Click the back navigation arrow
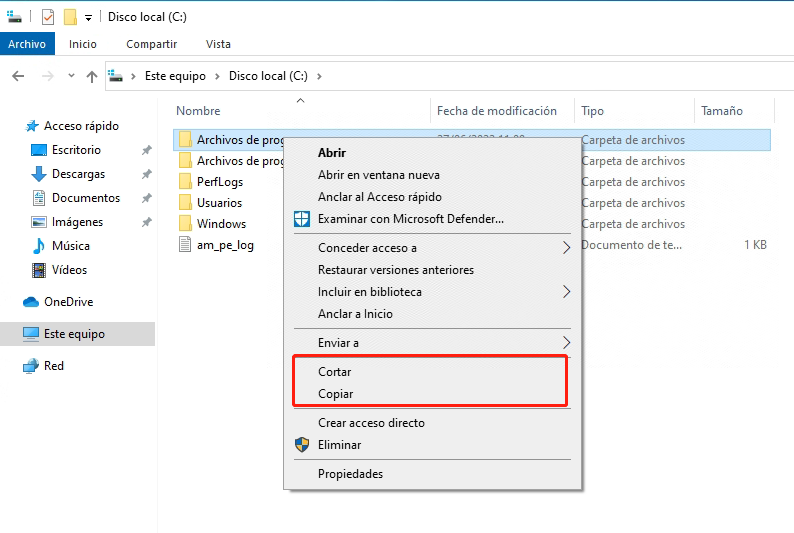794x533 pixels. click(x=18, y=76)
